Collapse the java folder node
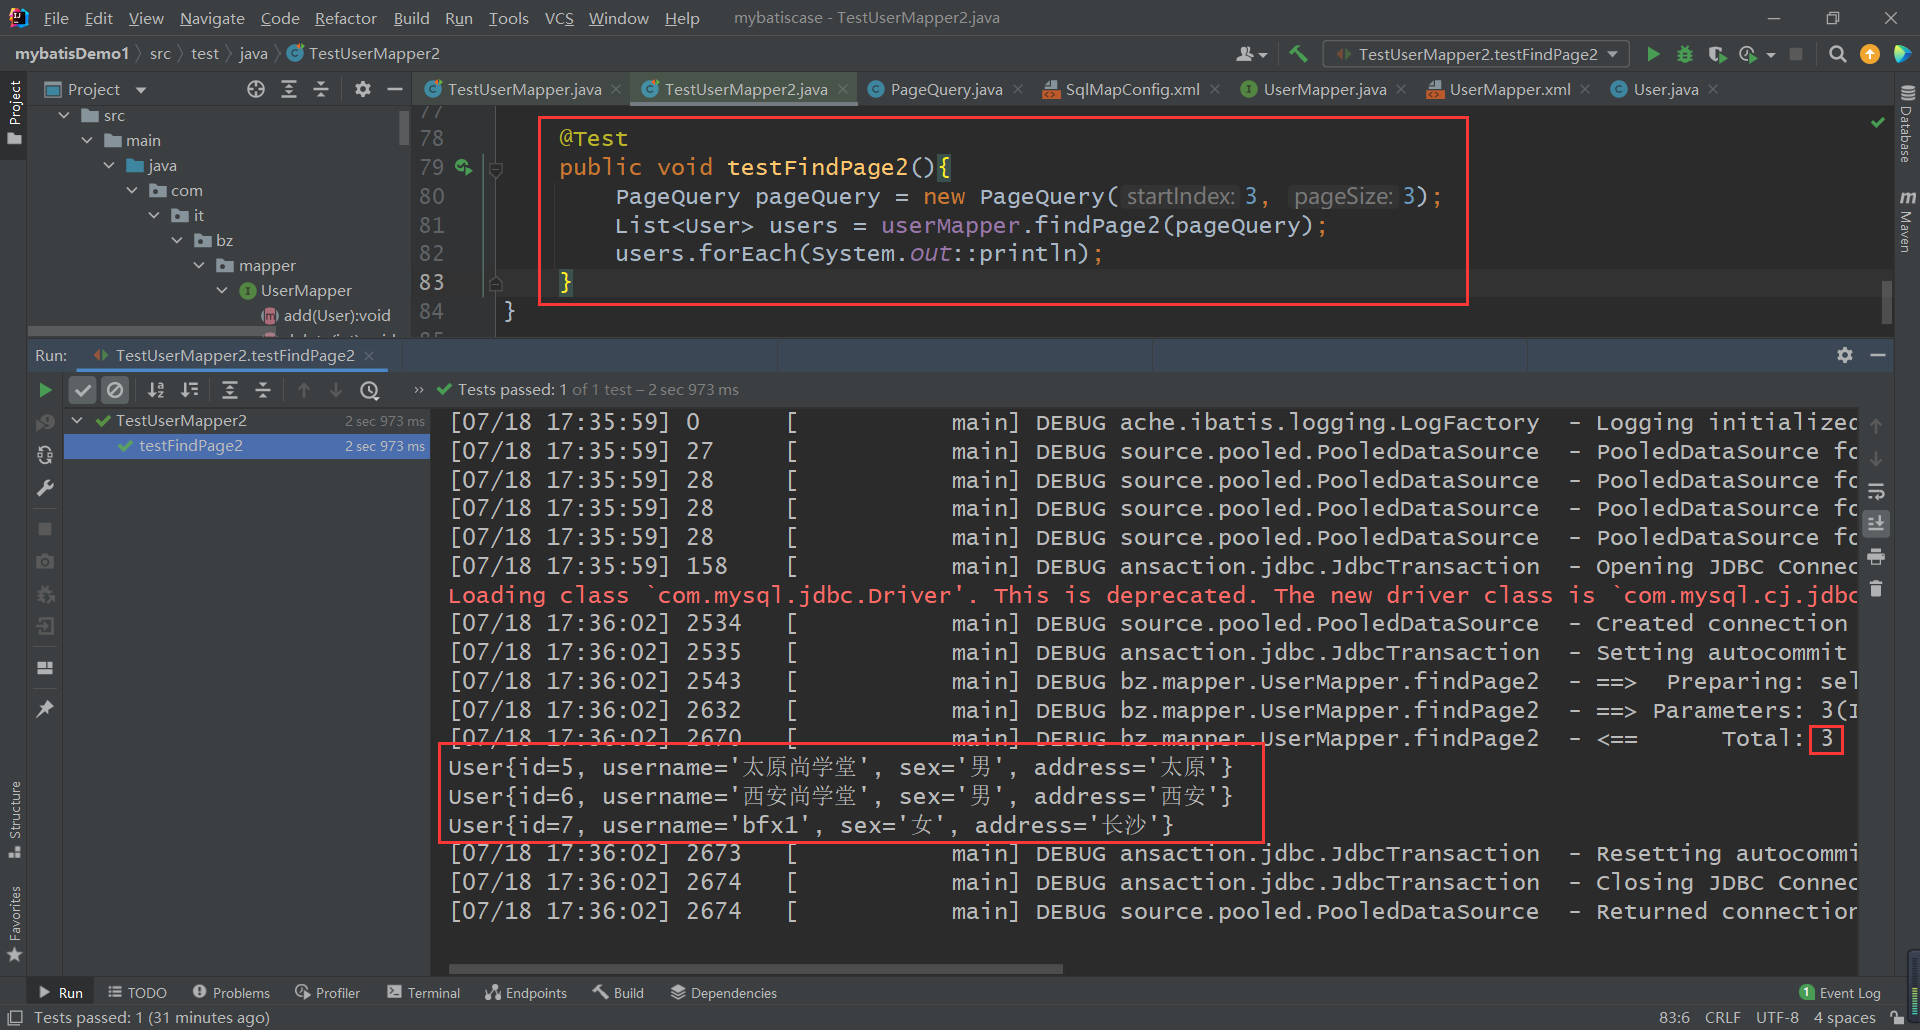The height and width of the screenshot is (1030, 1920). click(x=109, y=165)
